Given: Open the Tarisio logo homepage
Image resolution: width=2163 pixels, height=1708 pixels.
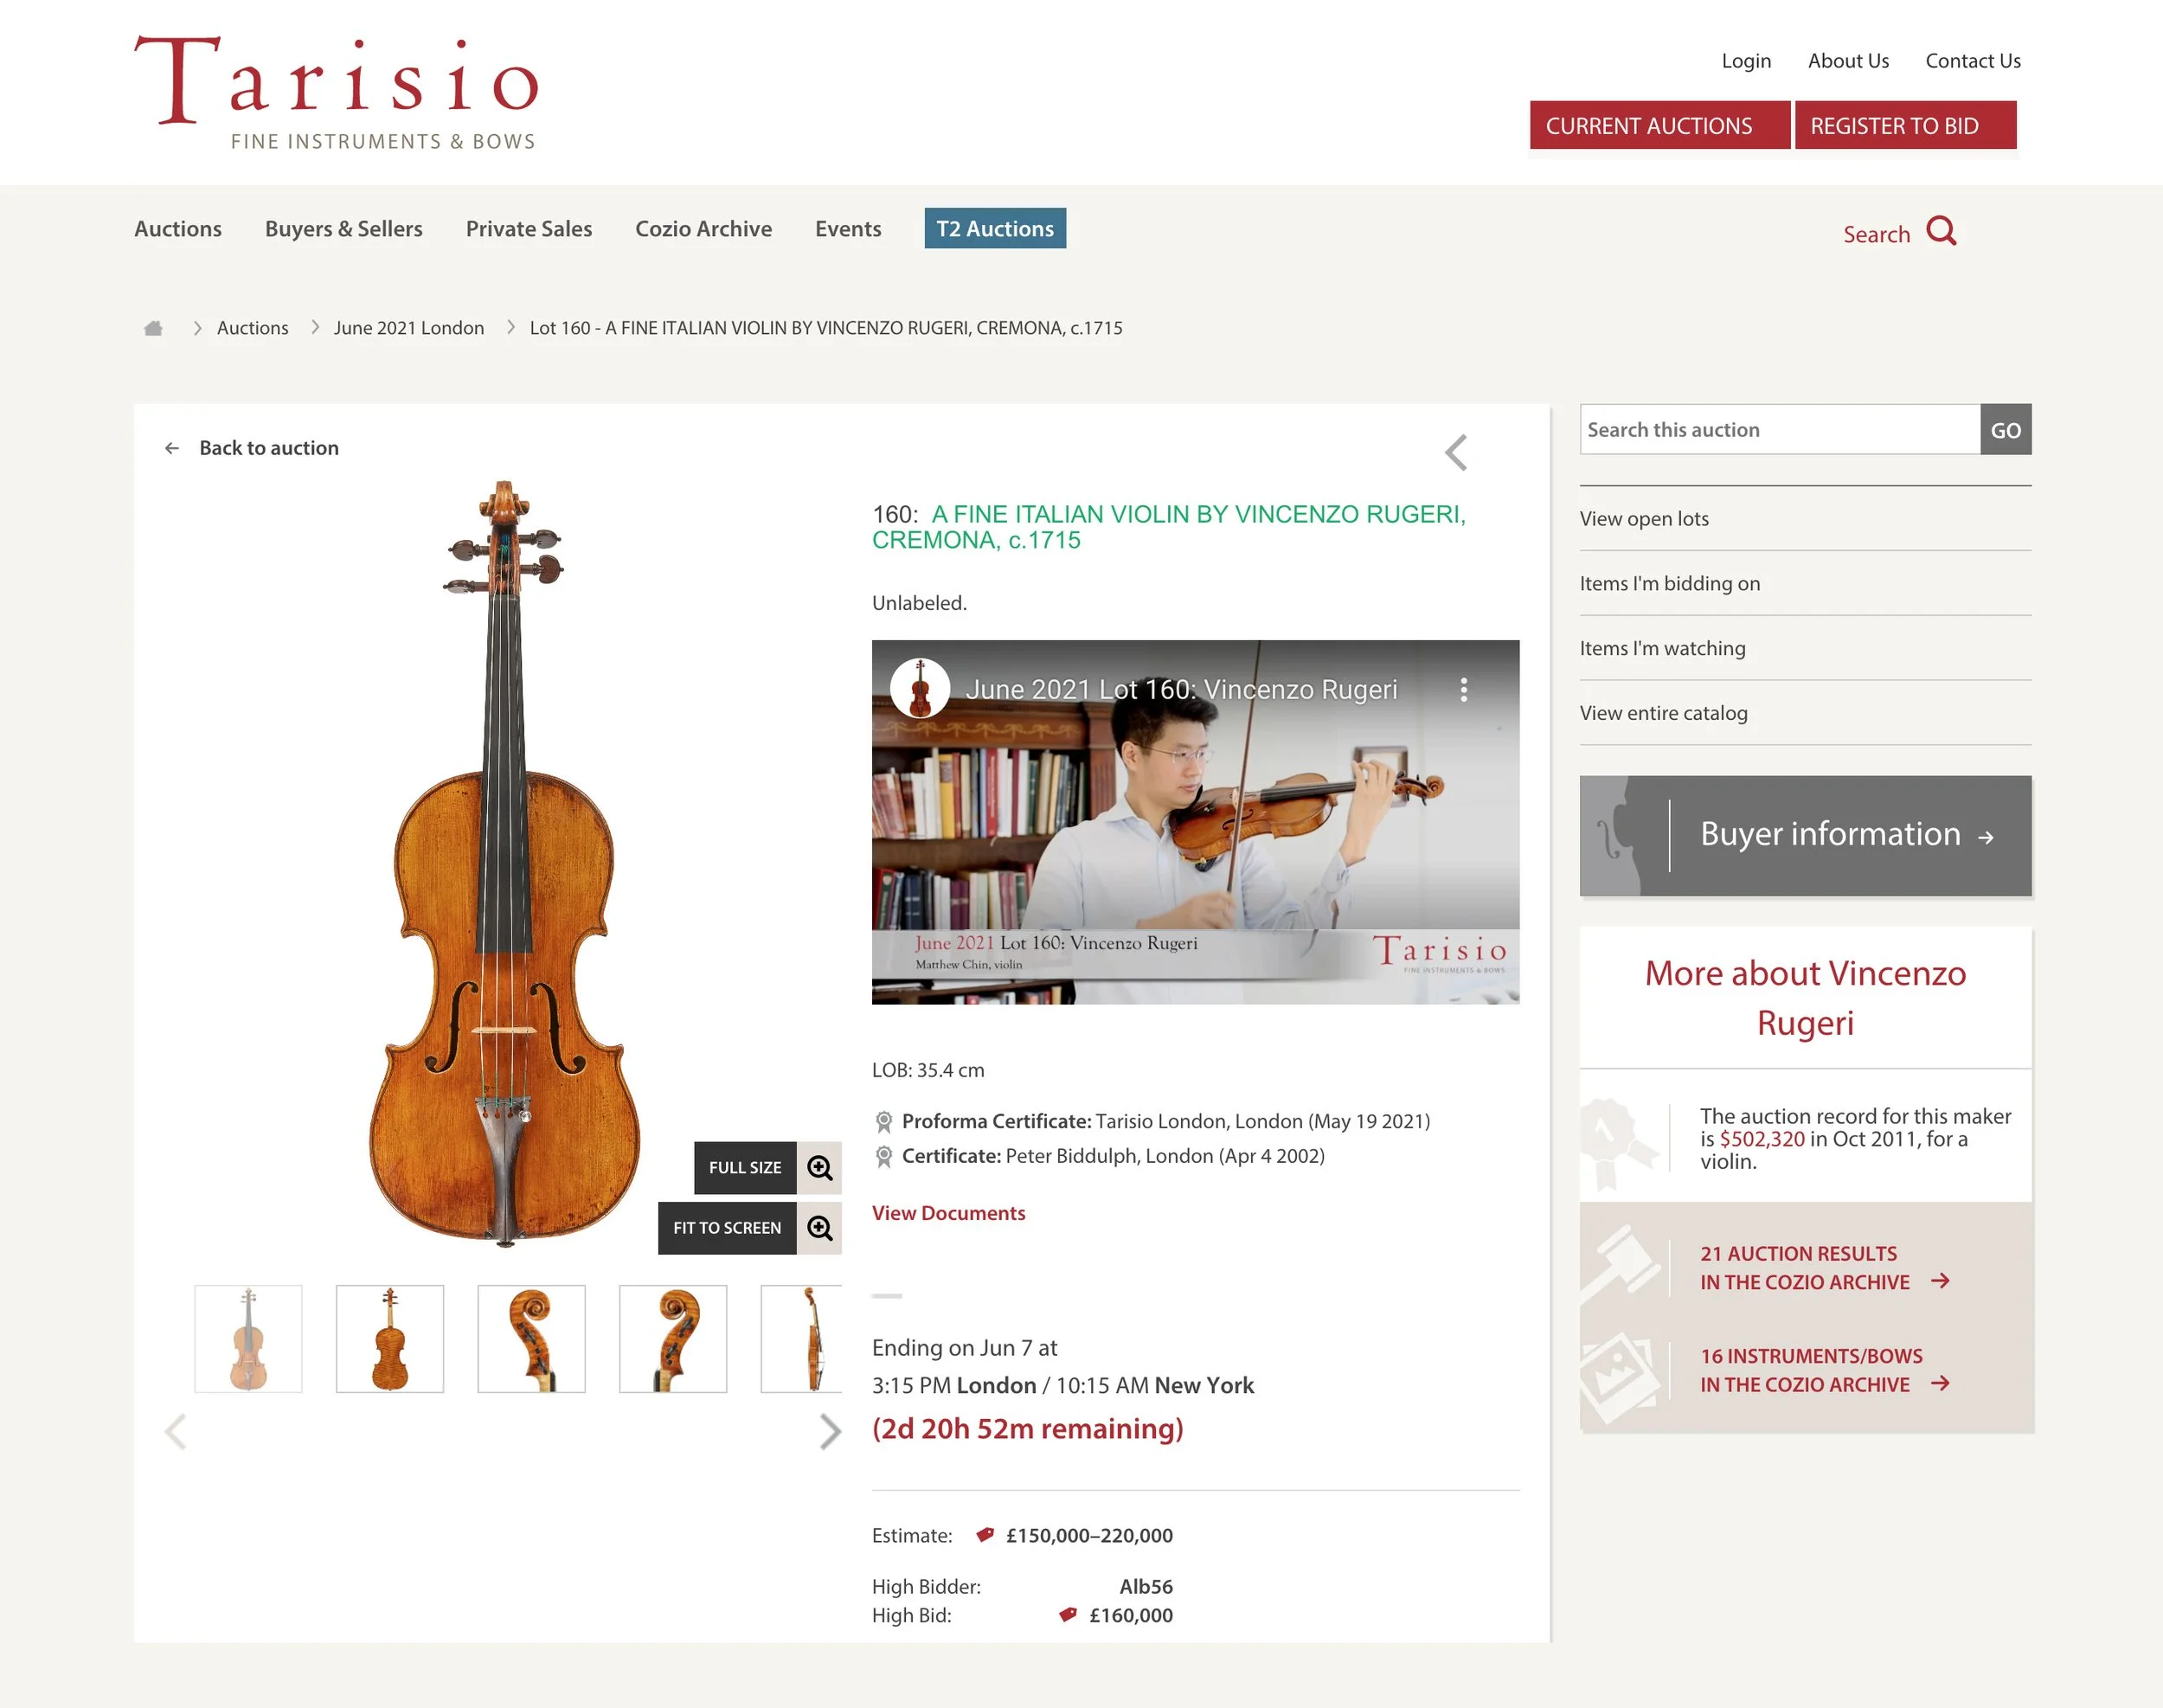Looking at the screenshot, I should point(337,93).
